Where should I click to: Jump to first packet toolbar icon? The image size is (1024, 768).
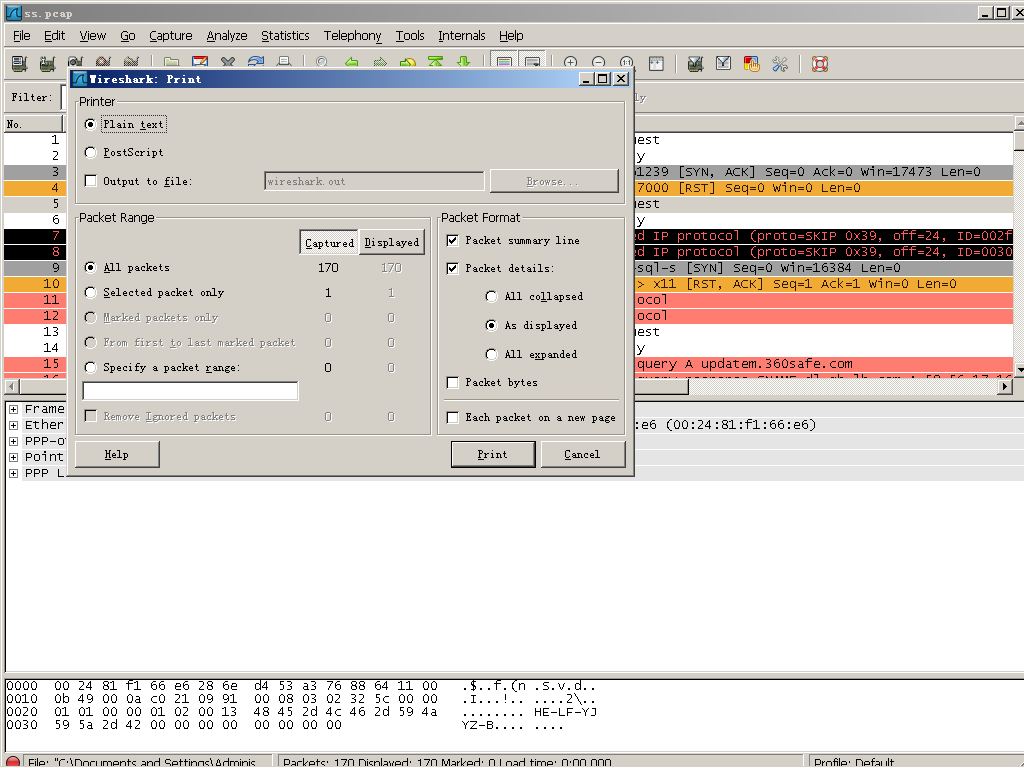(436, 63)
